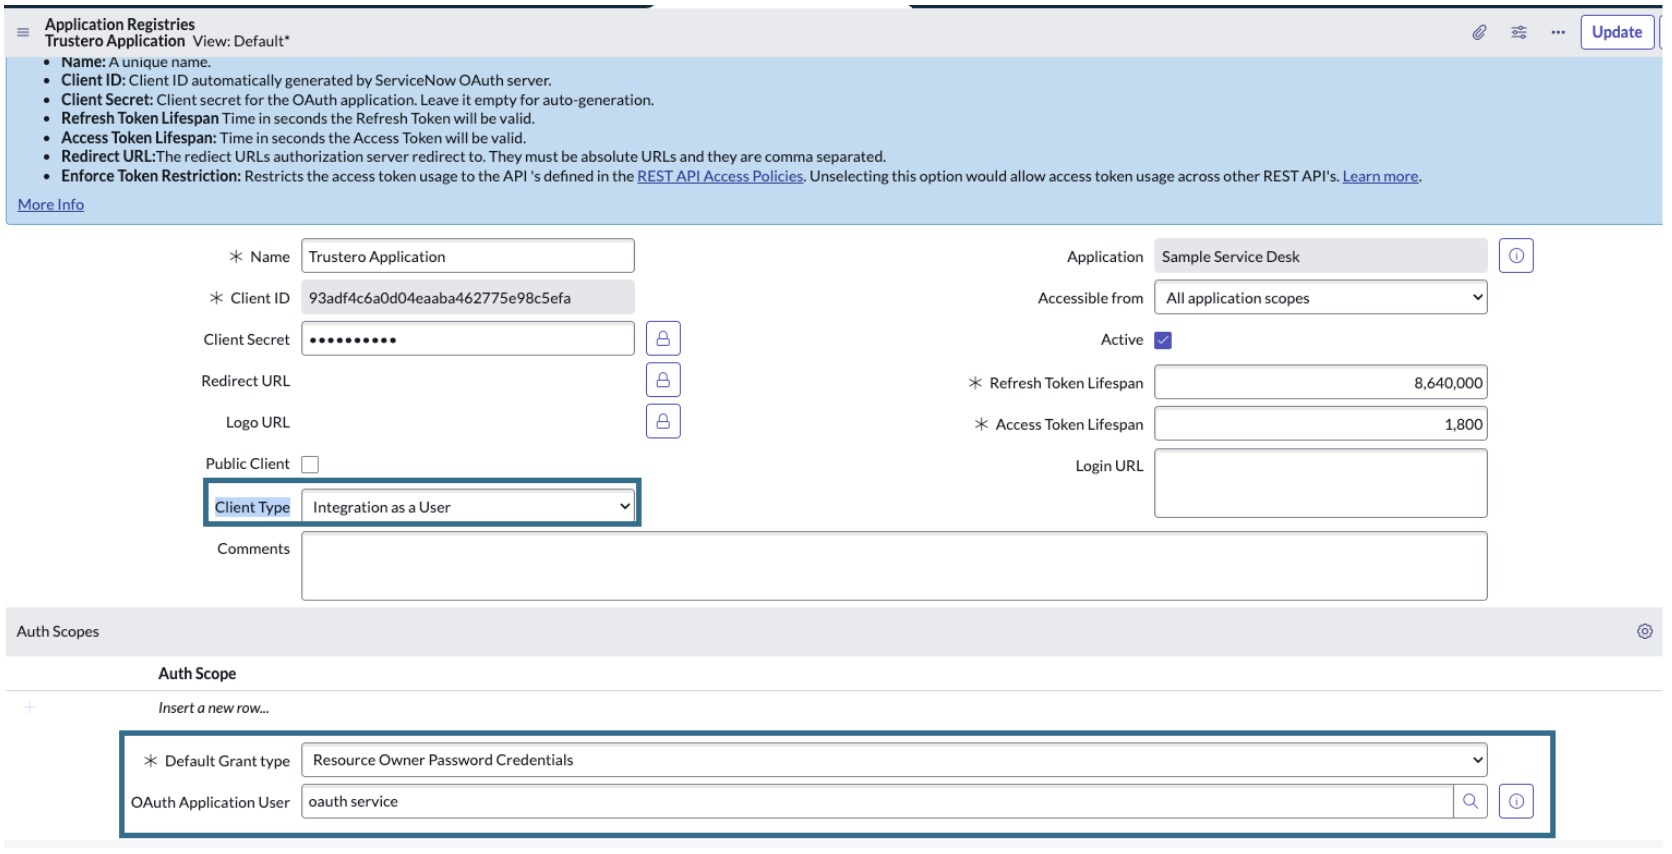Unlock the Redirect URL field
The height and width of the screenshot is (854, 1672).
[663, 380]
